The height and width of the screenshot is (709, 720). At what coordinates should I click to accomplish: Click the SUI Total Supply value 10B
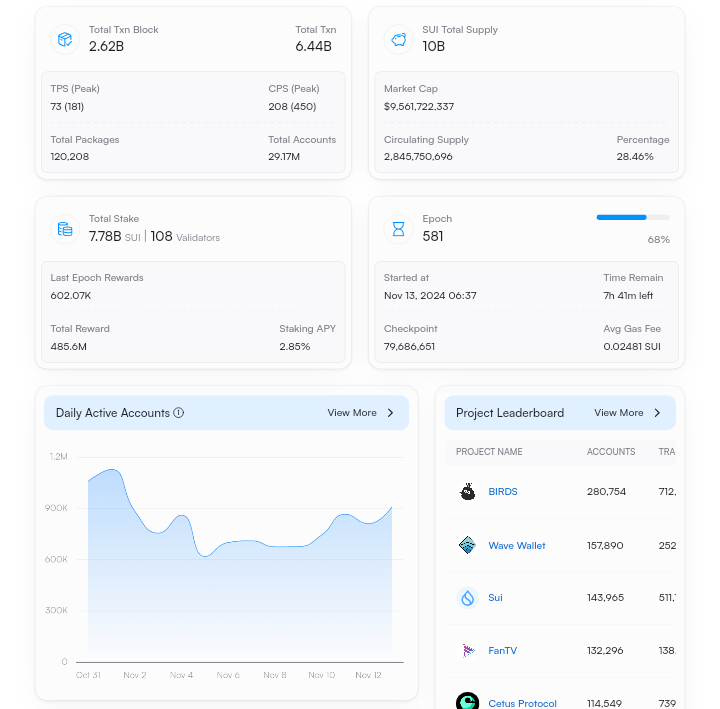(x=433, y=46)
